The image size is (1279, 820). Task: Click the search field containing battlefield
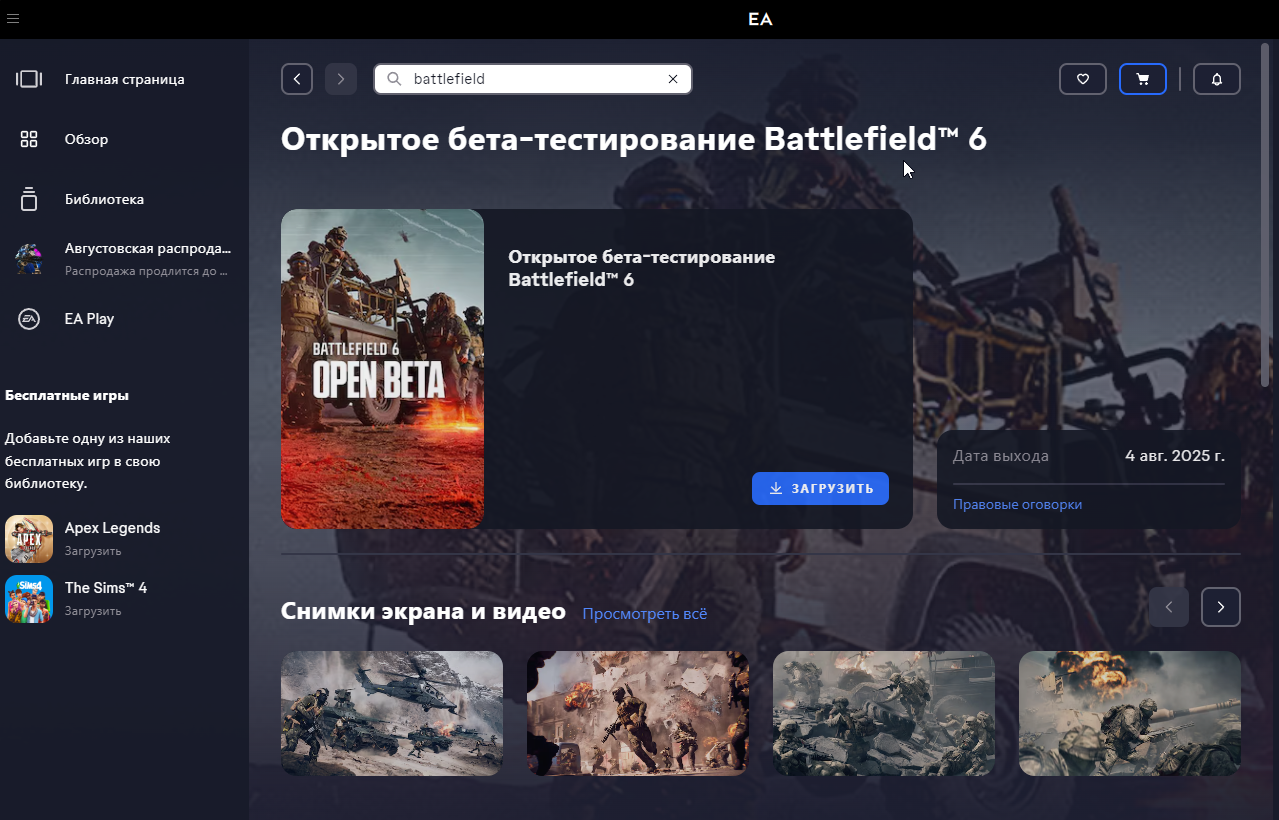(533, 79)
